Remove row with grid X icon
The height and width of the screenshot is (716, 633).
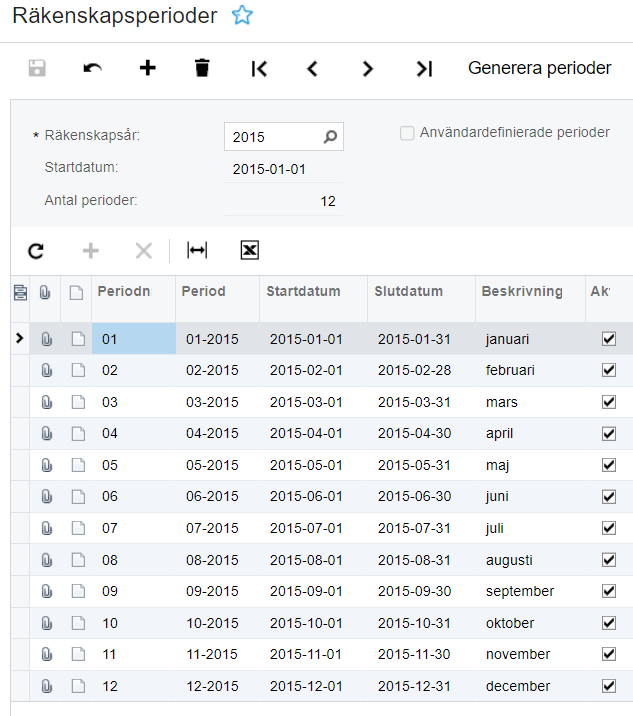144,251
